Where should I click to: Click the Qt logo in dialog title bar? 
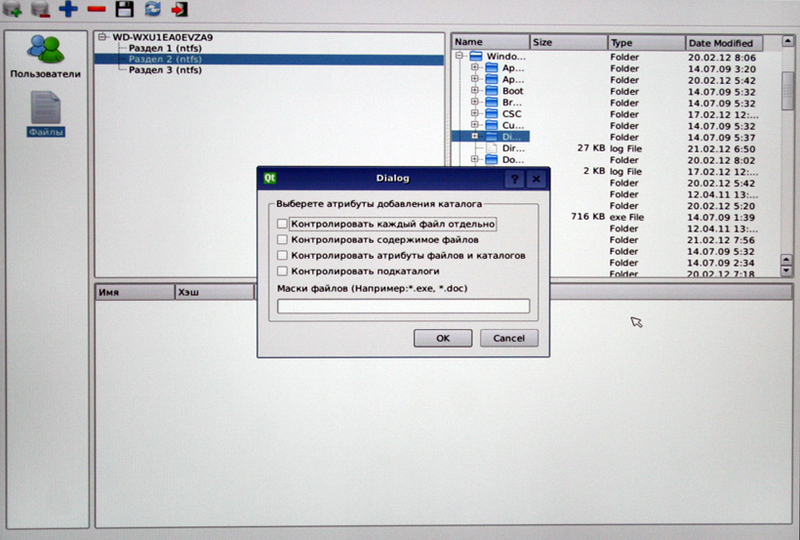pos(269,178)
